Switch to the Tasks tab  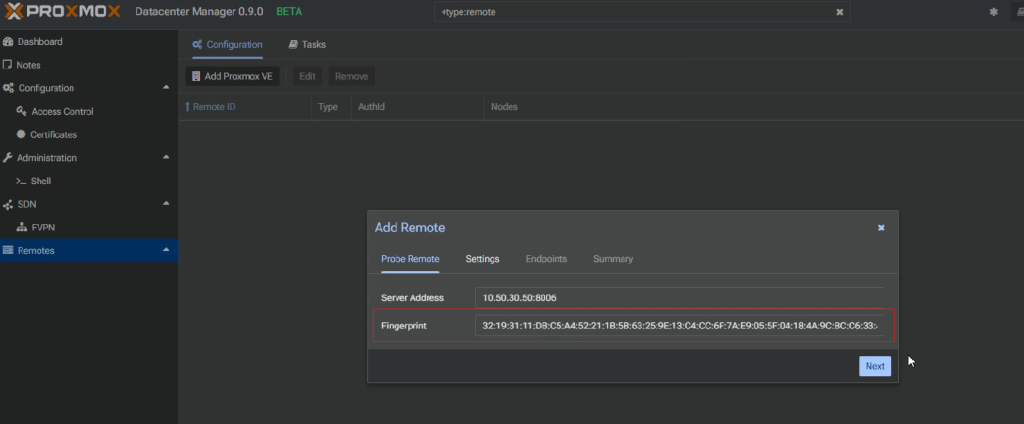coord(307,45)
